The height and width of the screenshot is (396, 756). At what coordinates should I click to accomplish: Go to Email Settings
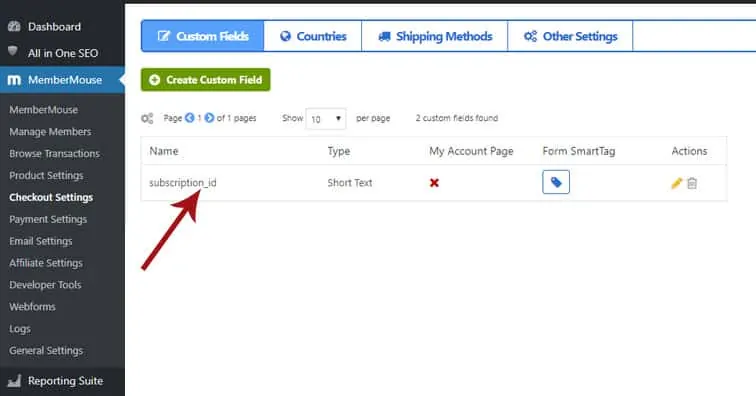pos(40,241)
